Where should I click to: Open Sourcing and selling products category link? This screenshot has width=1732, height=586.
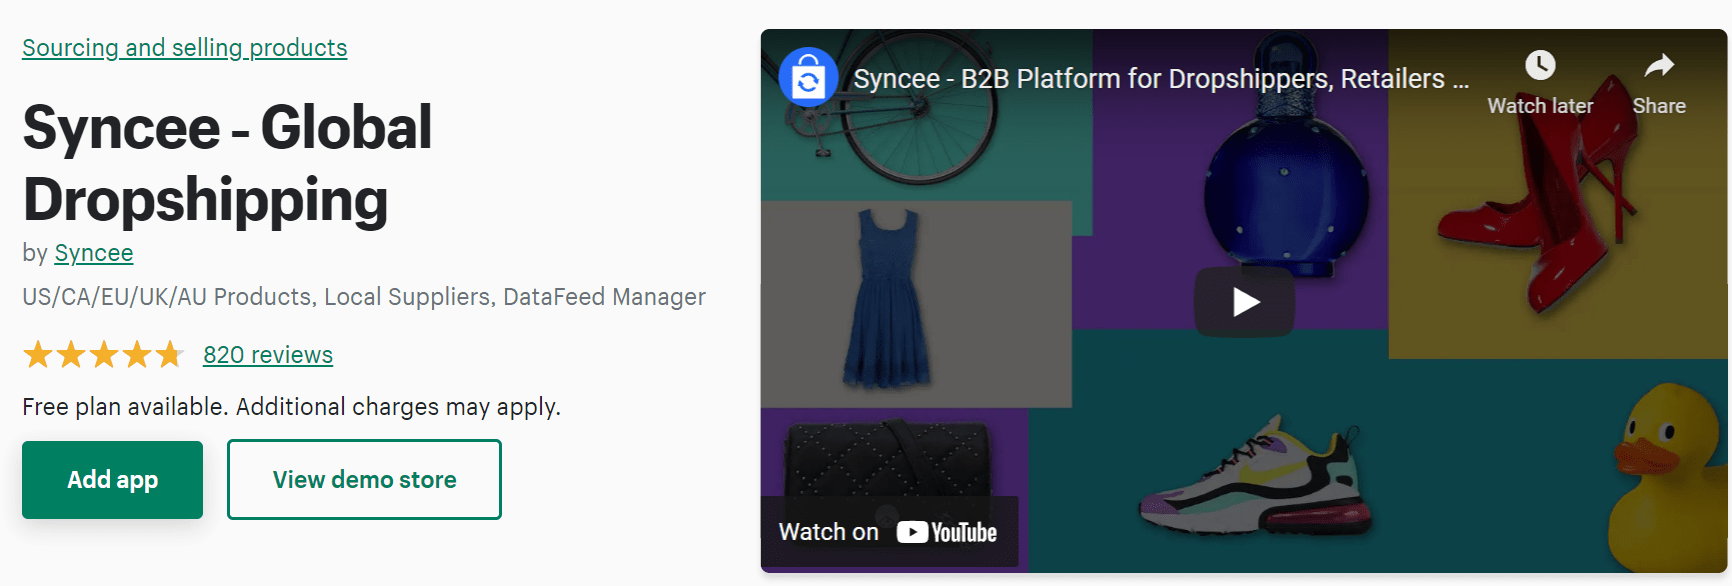pyautogui.click(x=185, y=48)
